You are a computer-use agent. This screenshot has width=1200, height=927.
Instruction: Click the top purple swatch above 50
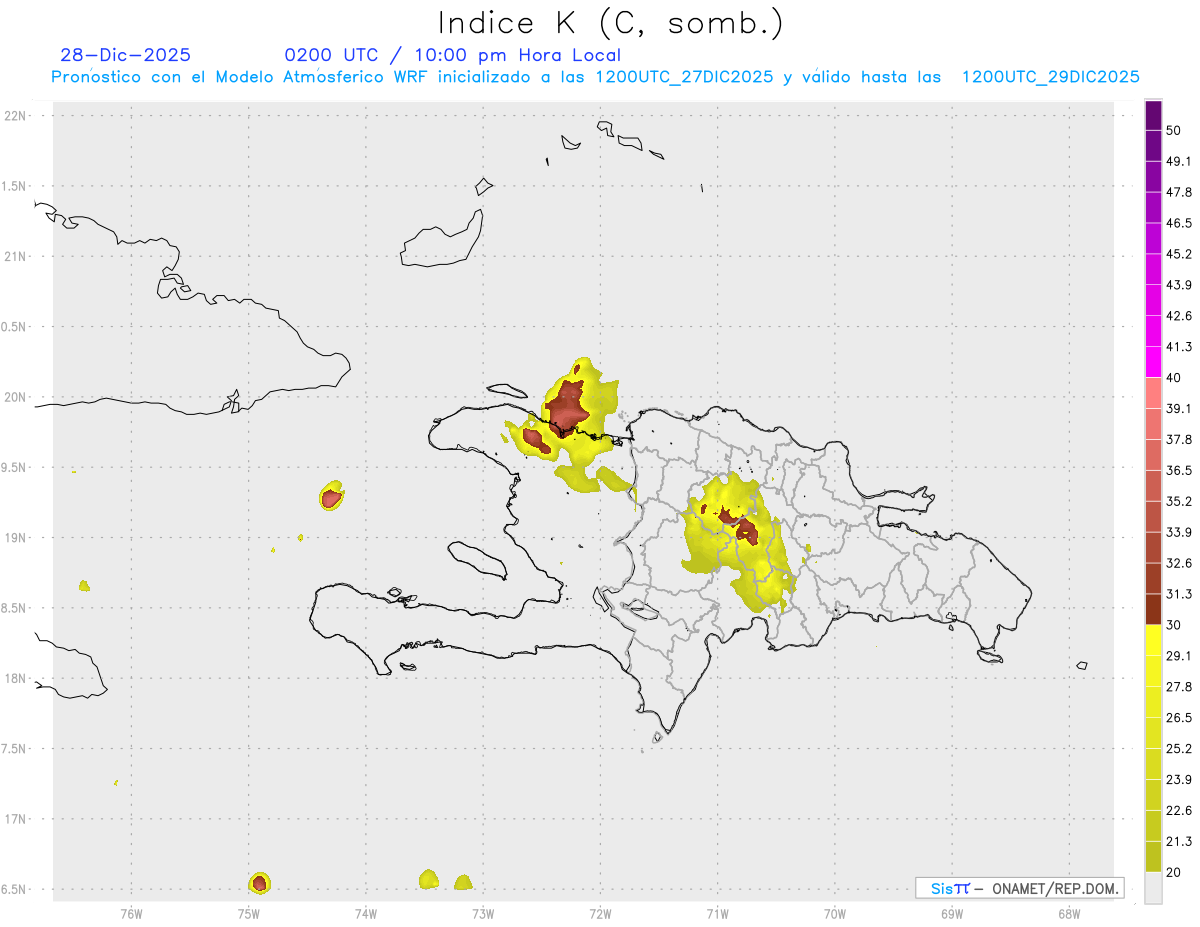tap(1153, 116)
